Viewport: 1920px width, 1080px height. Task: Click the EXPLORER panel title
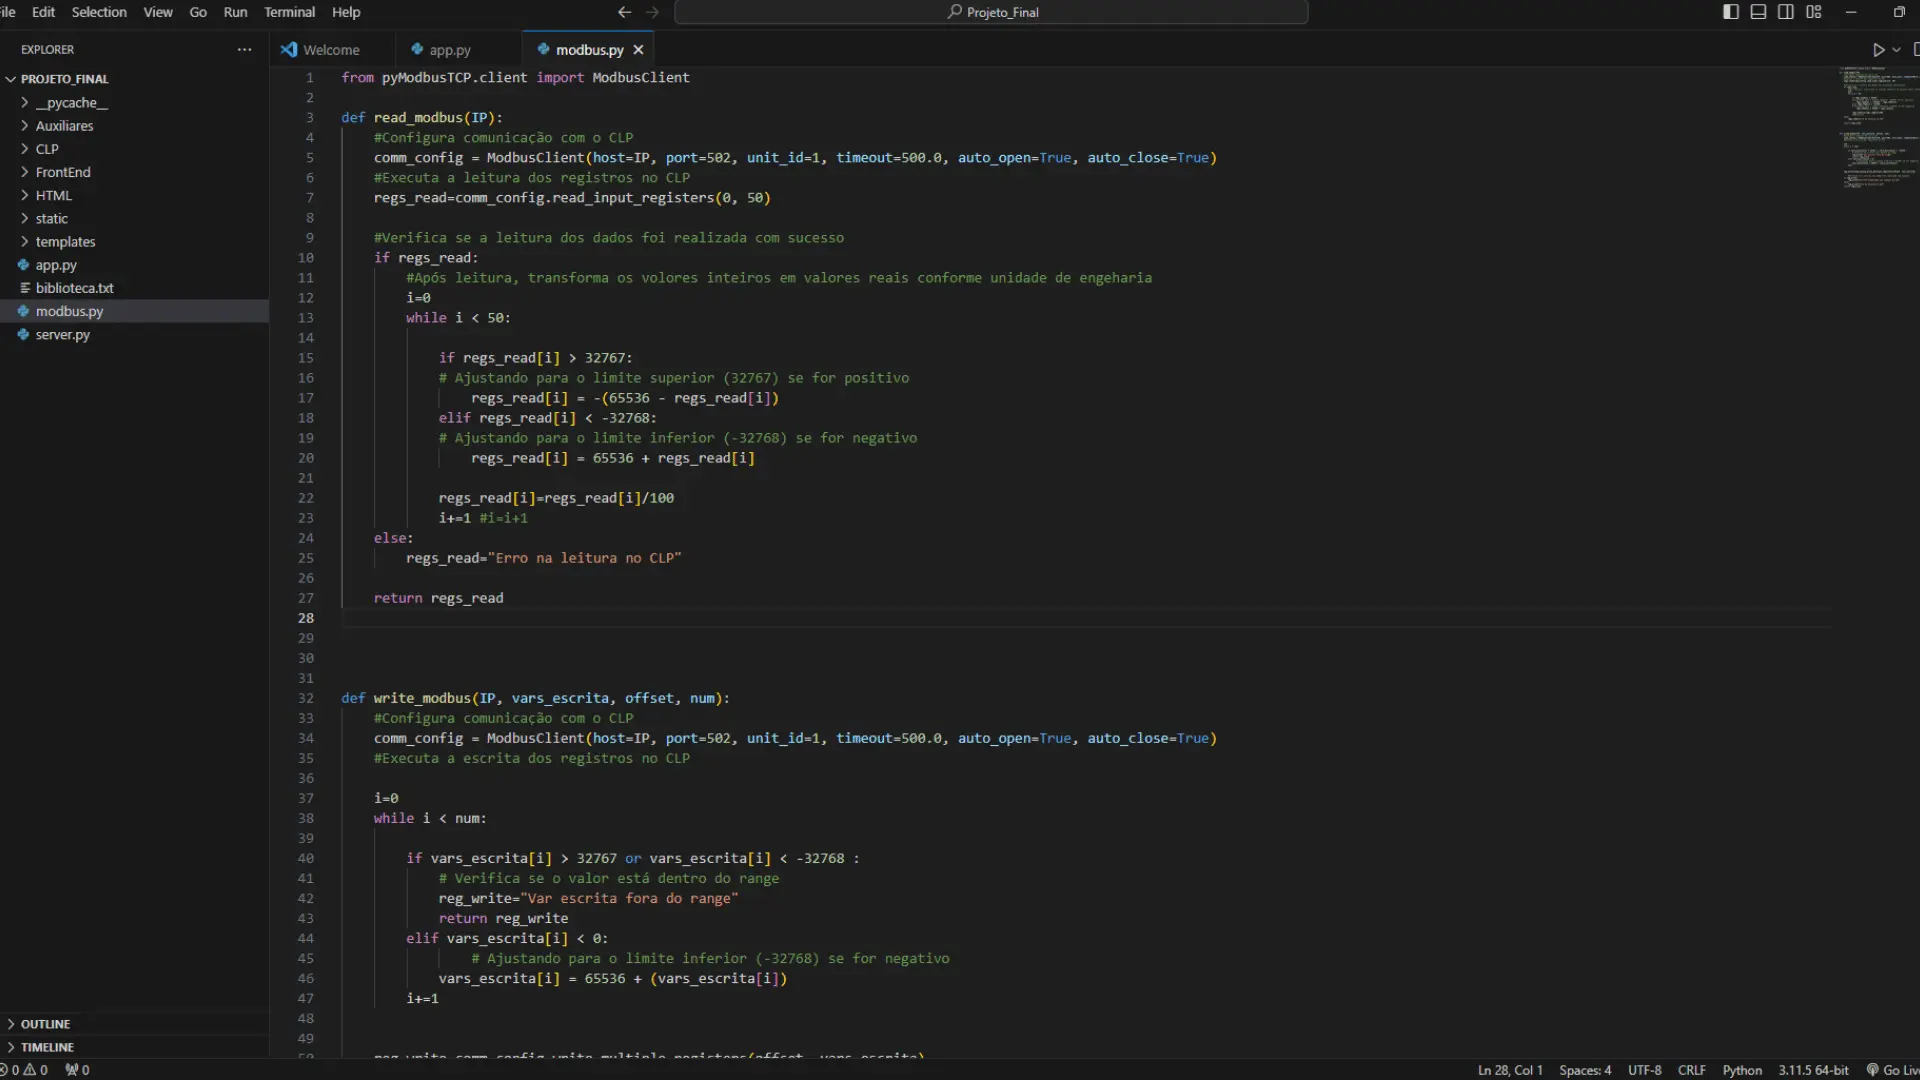click(47, 49)
